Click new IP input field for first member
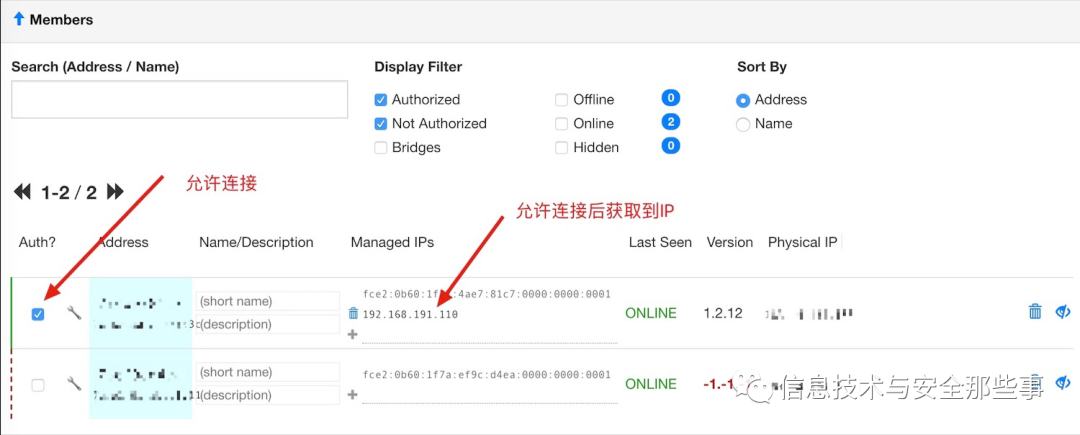Viewport: 1080px width, 435px height. 490,335
